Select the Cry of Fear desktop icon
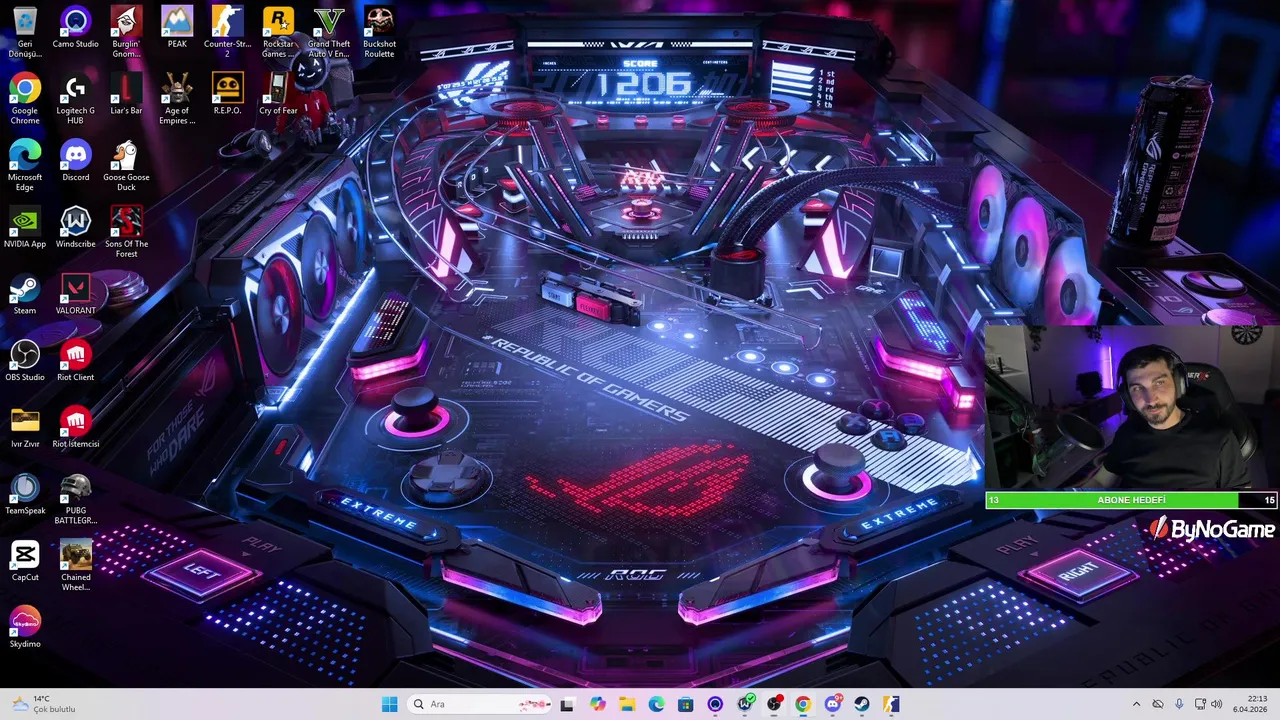 (278, 94)
